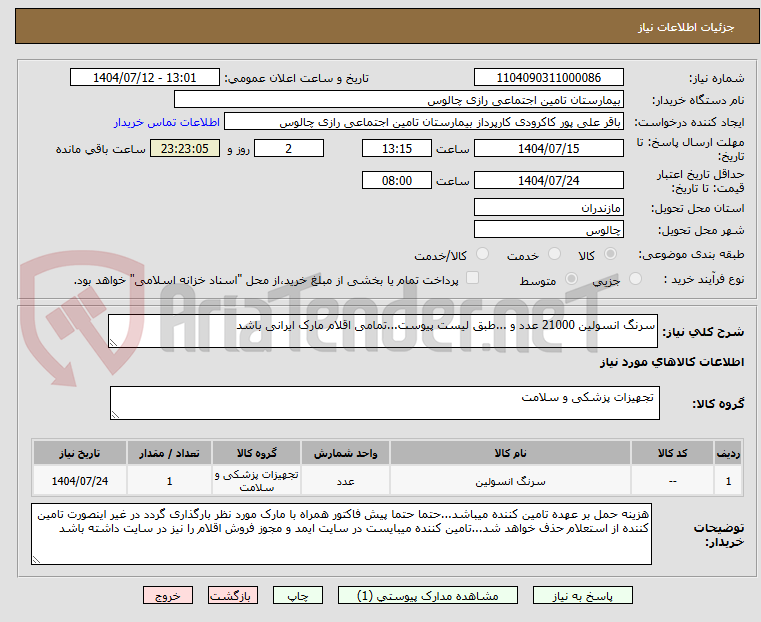Click the خروج exit button
761x622 pixels.
pos(168,595)
